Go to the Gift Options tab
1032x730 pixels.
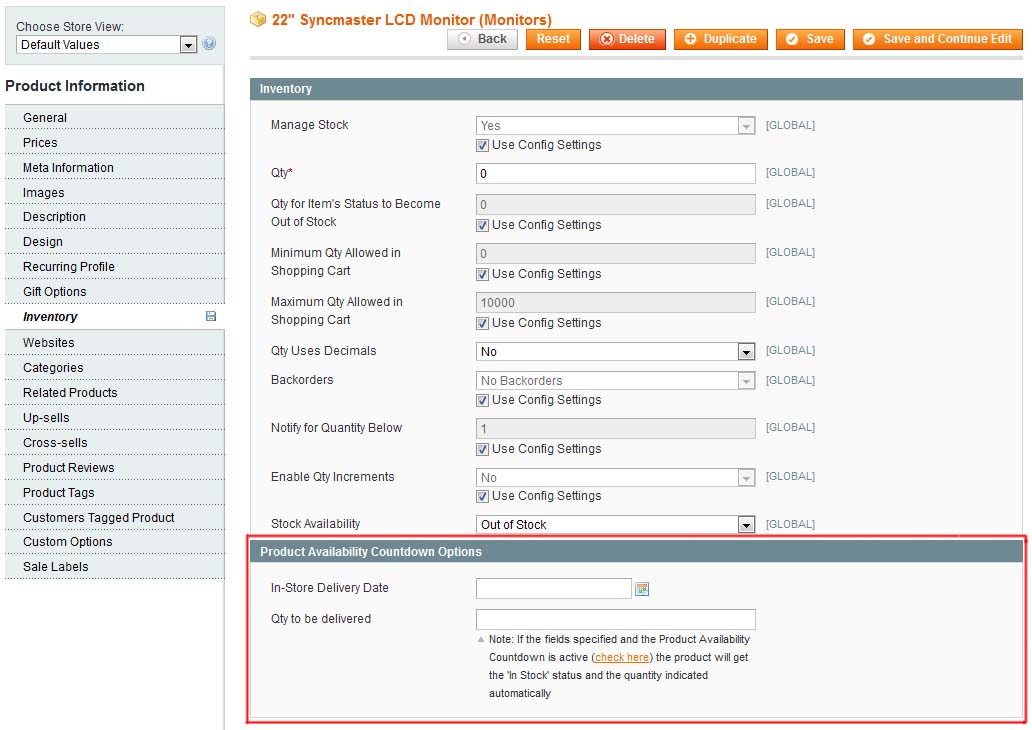coord(115,292)
